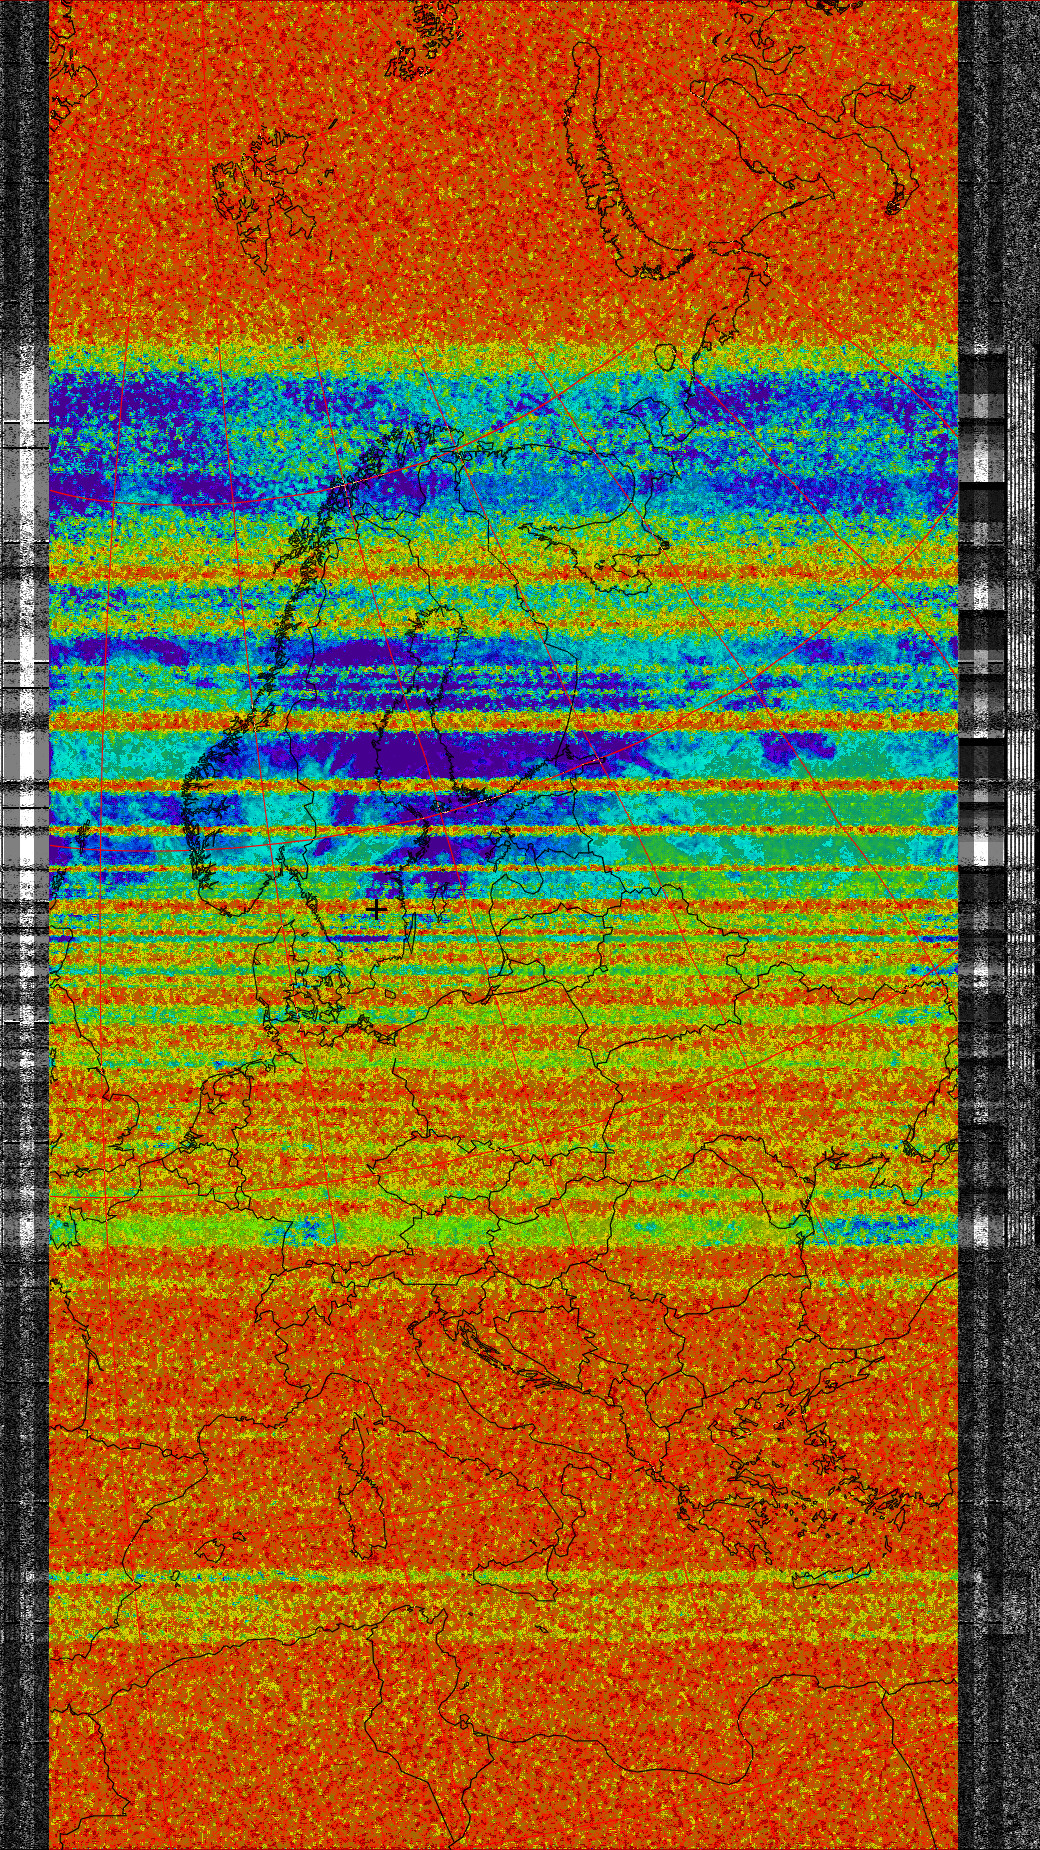Screen dimensions: 1040x1850
Task: Click the black cross ground station marker
Action: tap(375, 909)
